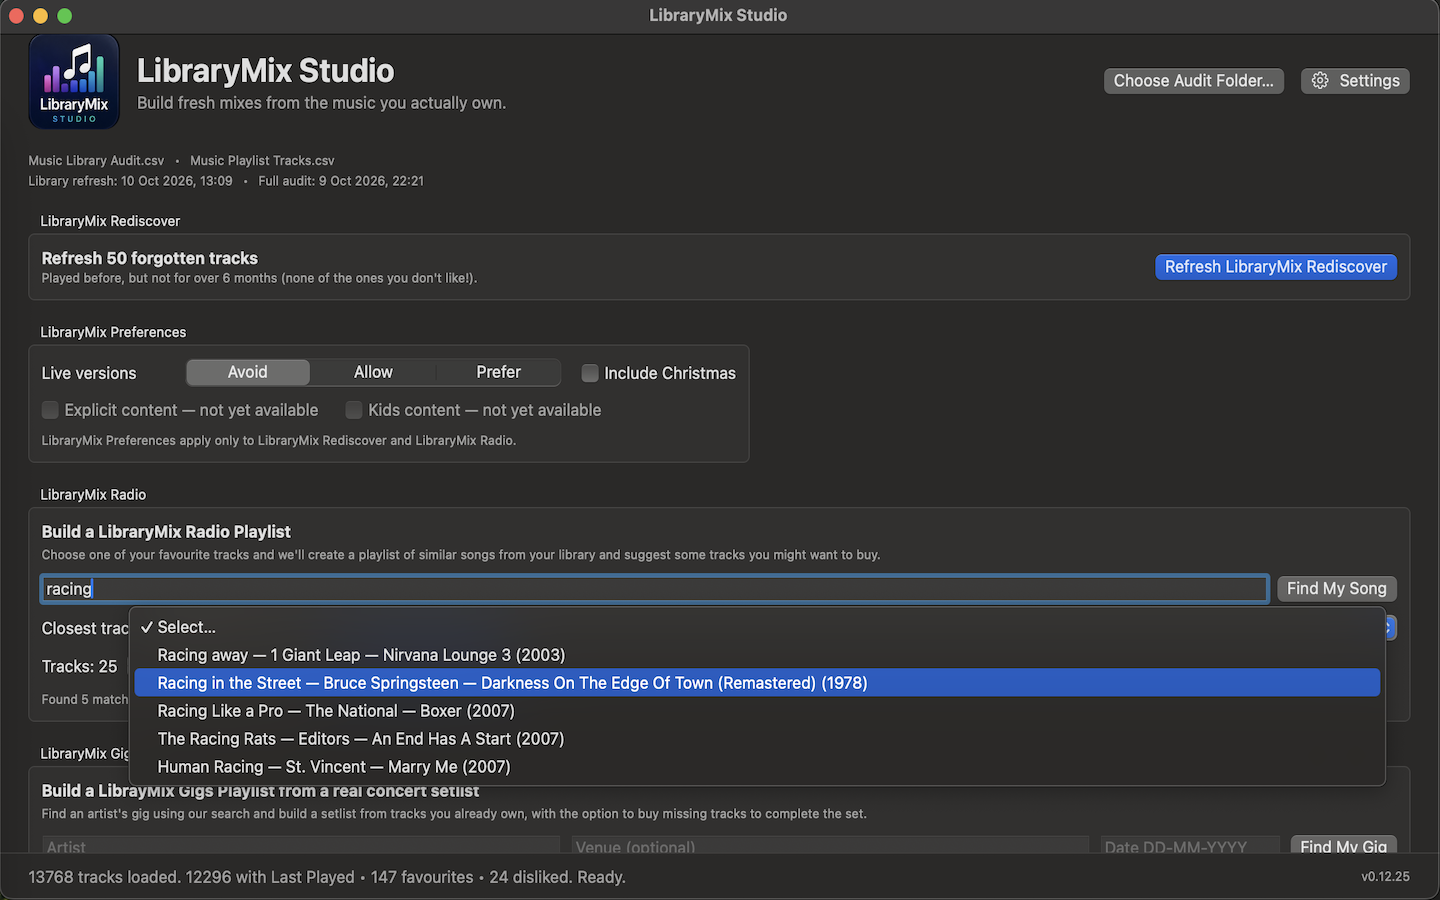The height and width of the screenshot is (900, 1440).
Task: Click the Music Playlist Tracks.csv label
Action: (262, 160)
